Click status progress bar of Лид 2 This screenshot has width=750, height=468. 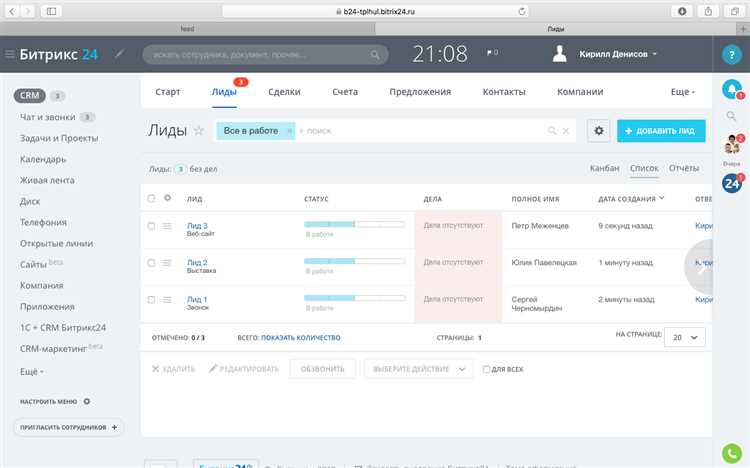[x=354, y=261]
